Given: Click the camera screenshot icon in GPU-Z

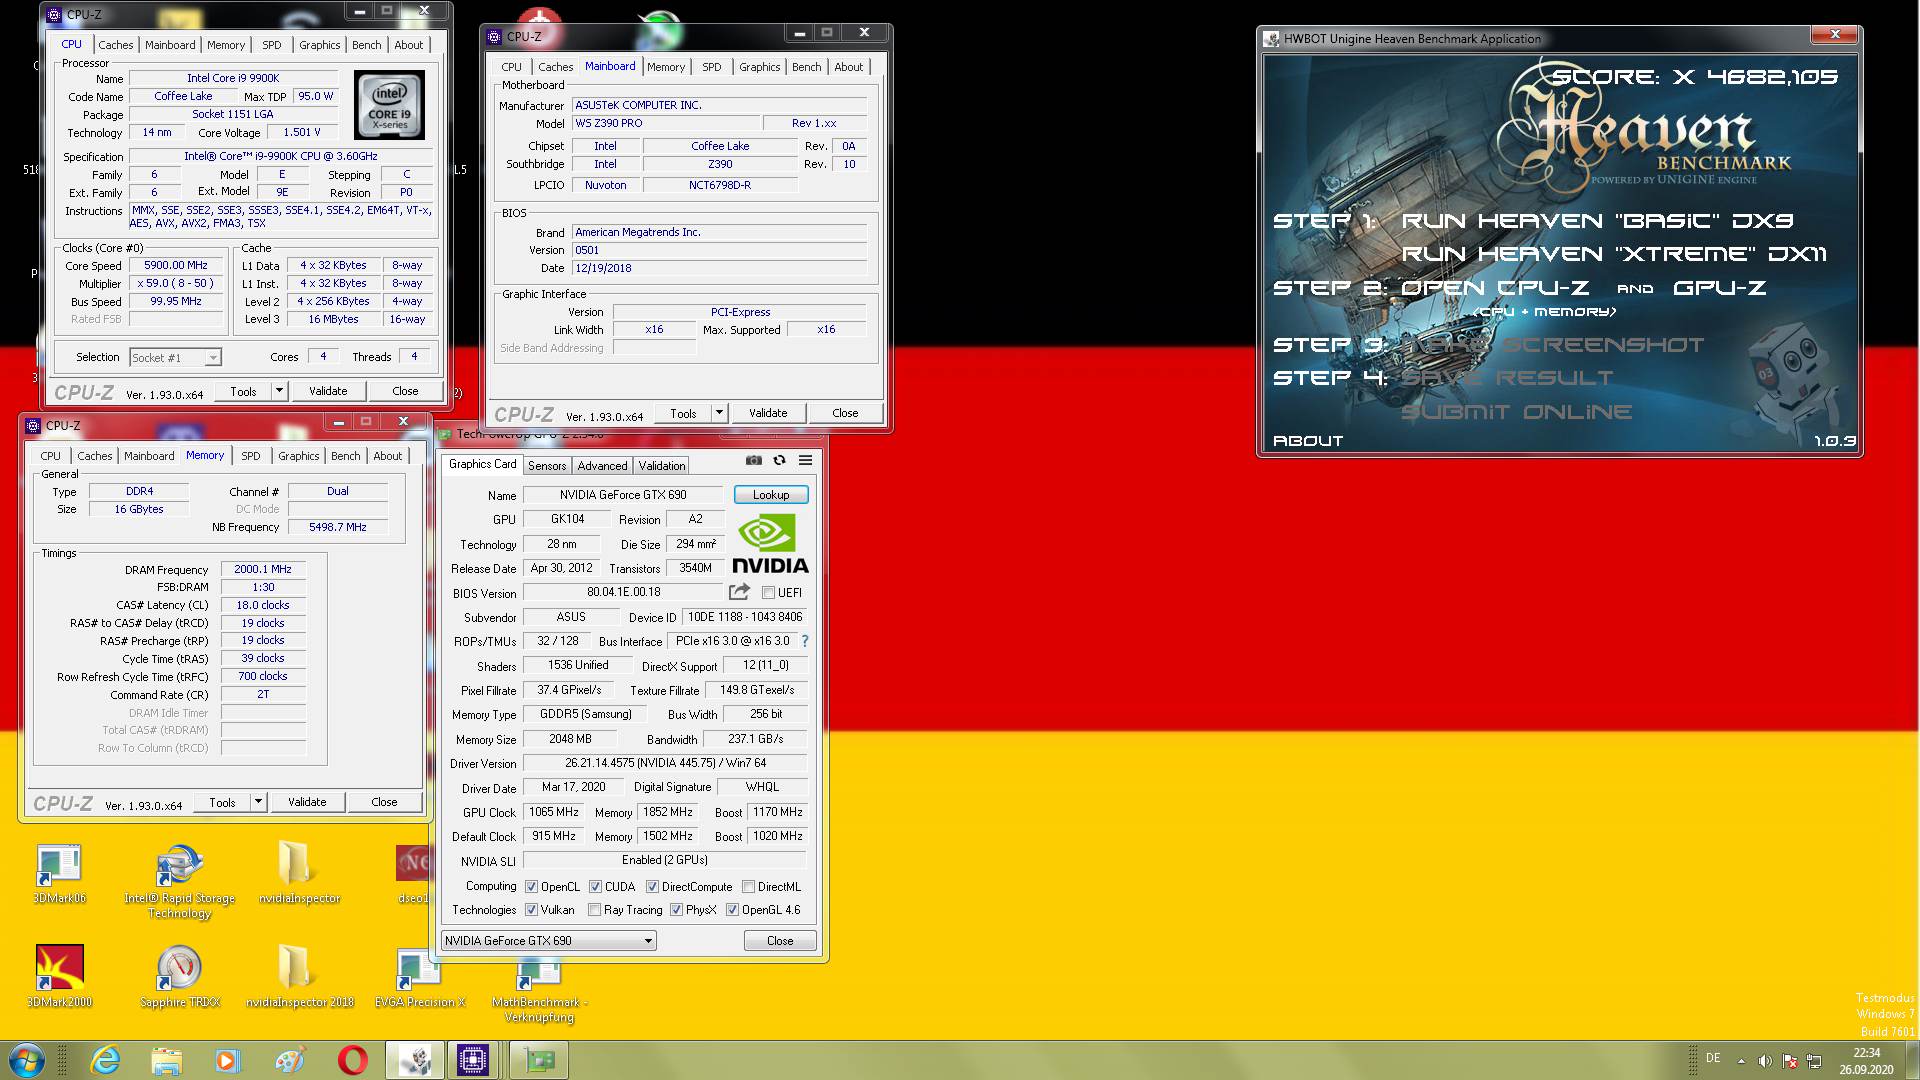Looking at the screenshot, I should point(754,460).
